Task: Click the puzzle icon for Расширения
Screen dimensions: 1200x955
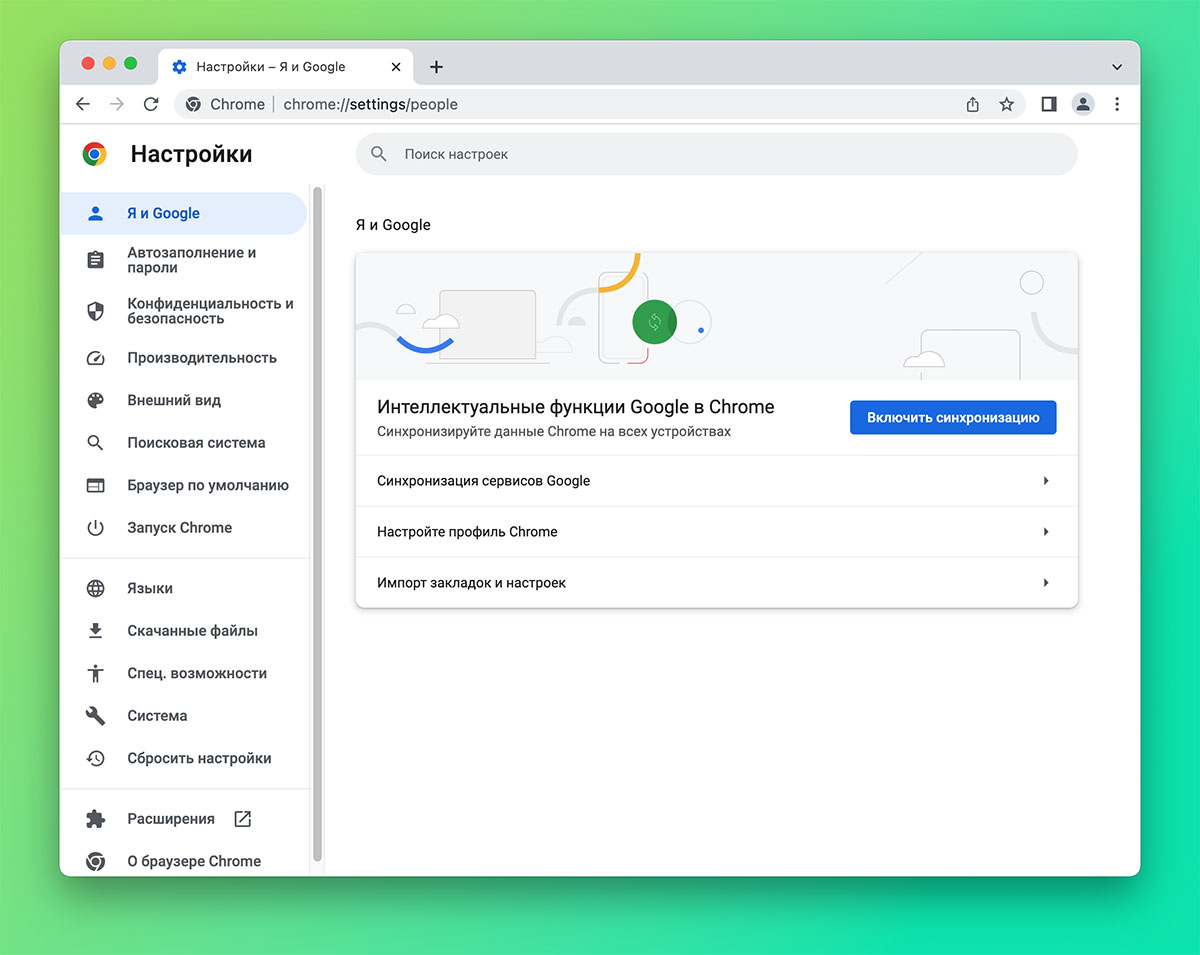Action: tap(95, 819)
